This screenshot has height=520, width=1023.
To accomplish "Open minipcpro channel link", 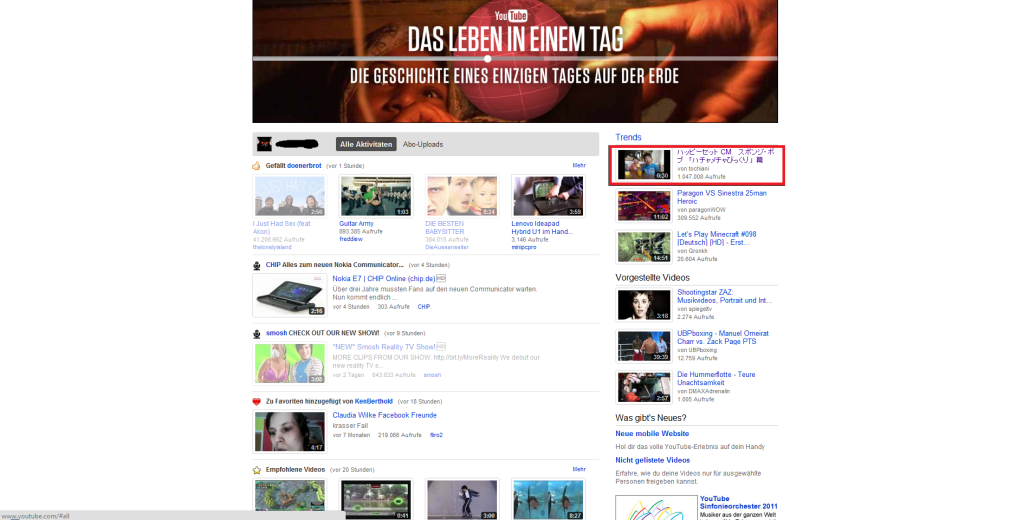I will click(x=524, y=247).
